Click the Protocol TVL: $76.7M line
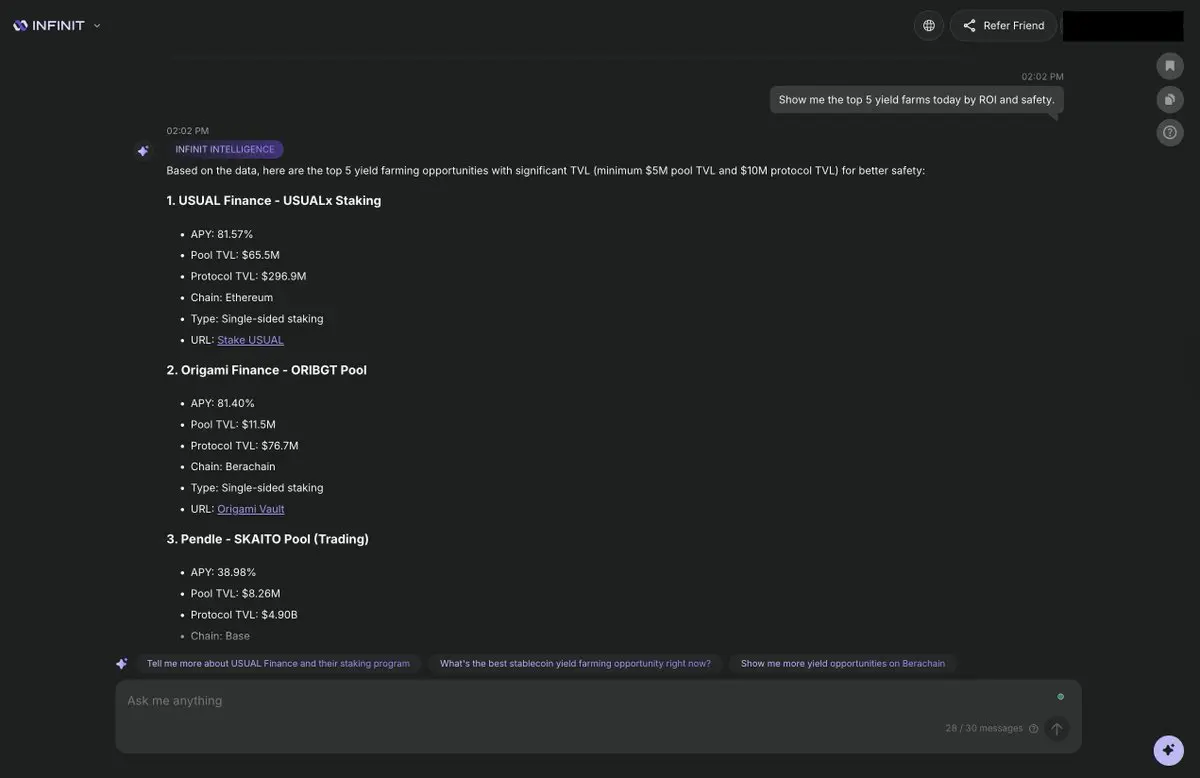Image resolution: width=1200 pixels, height=778 pixels. pyautogui.click(x=245, y=446)
